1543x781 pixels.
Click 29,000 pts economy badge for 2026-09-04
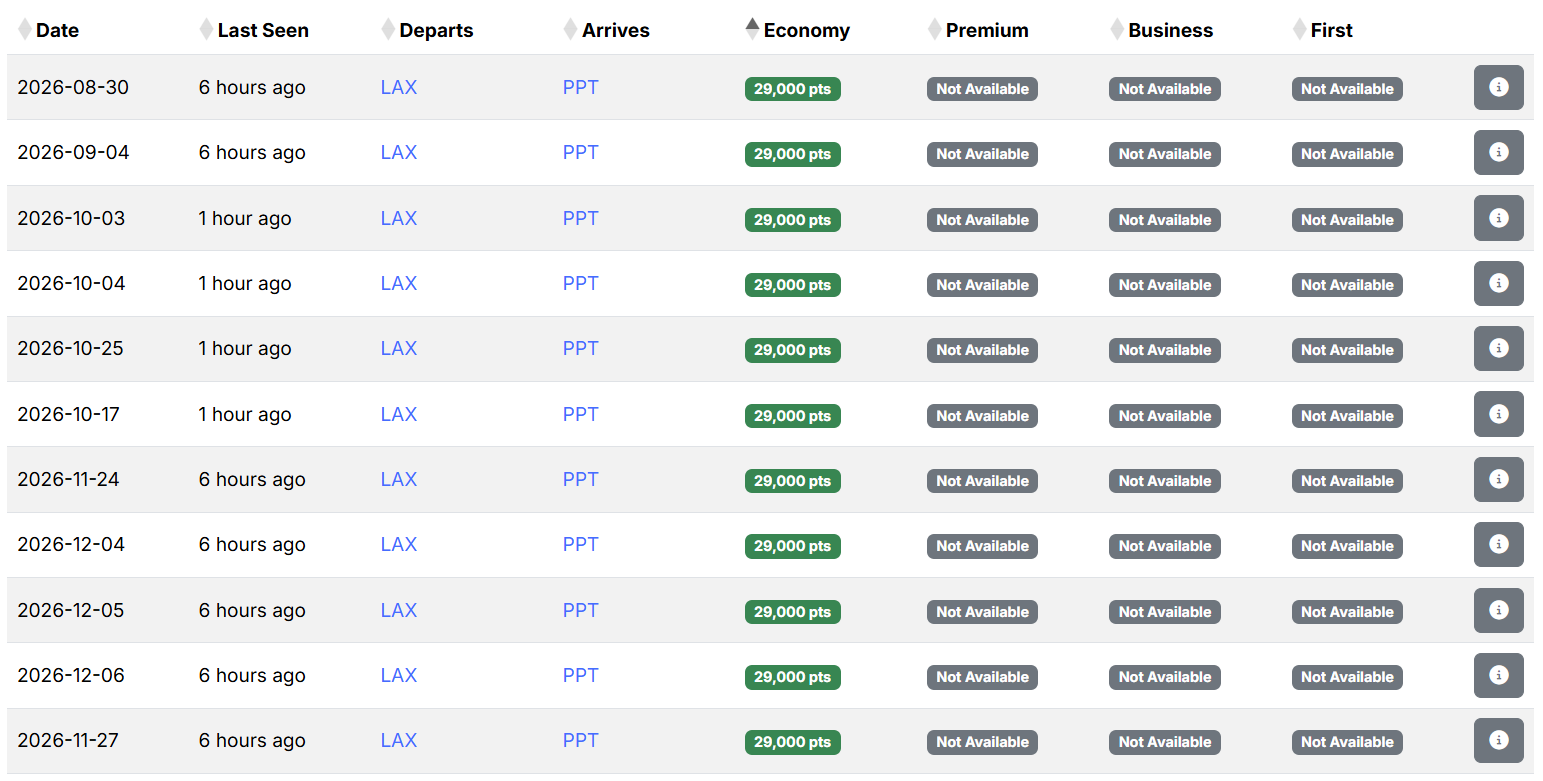pyautogui.click(x=793, y=154)
